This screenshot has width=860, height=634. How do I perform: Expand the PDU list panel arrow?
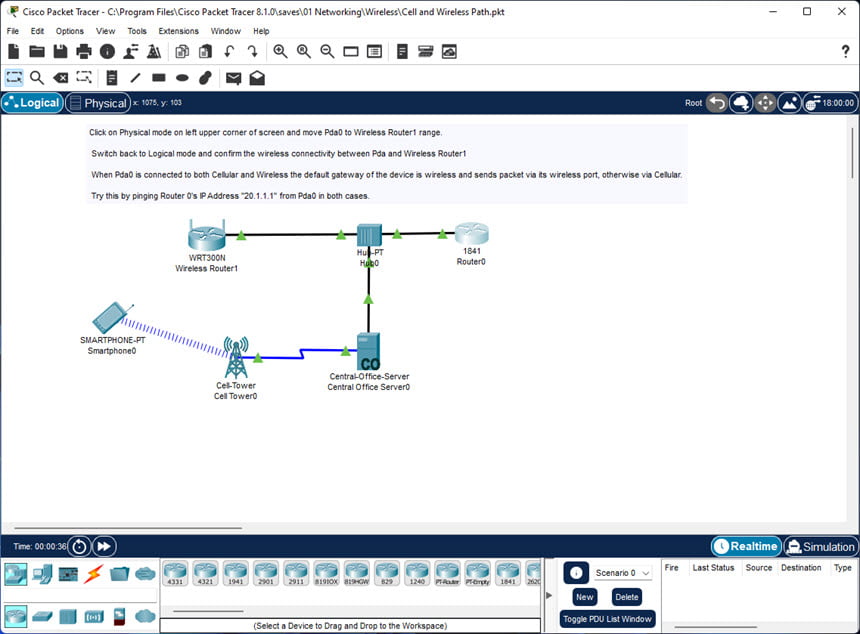click(x=549, y=595)
